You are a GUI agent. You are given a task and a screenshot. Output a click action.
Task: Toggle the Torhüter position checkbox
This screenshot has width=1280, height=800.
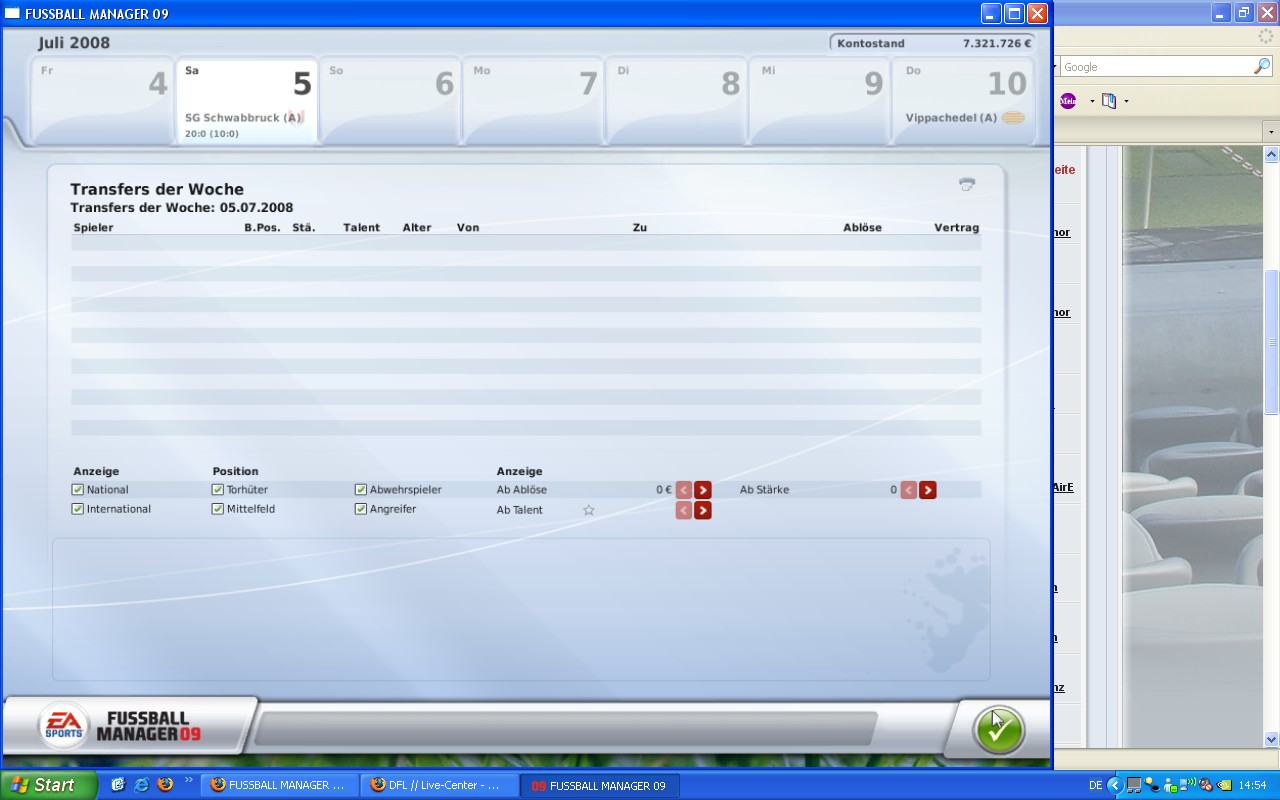pos(218,490)
